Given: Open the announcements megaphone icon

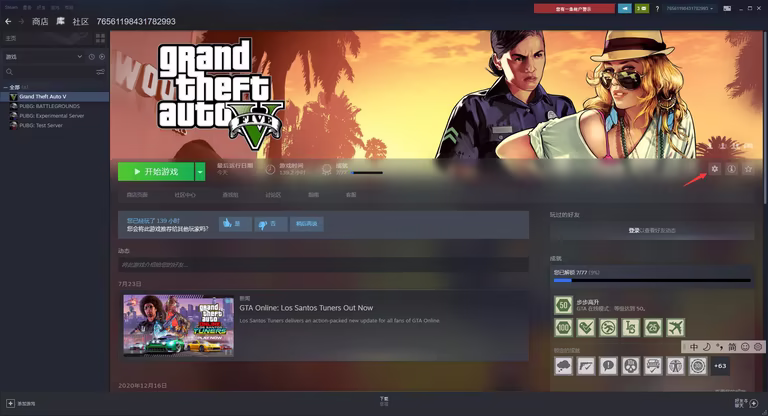Looking at the screenshot, I should 625,8.
